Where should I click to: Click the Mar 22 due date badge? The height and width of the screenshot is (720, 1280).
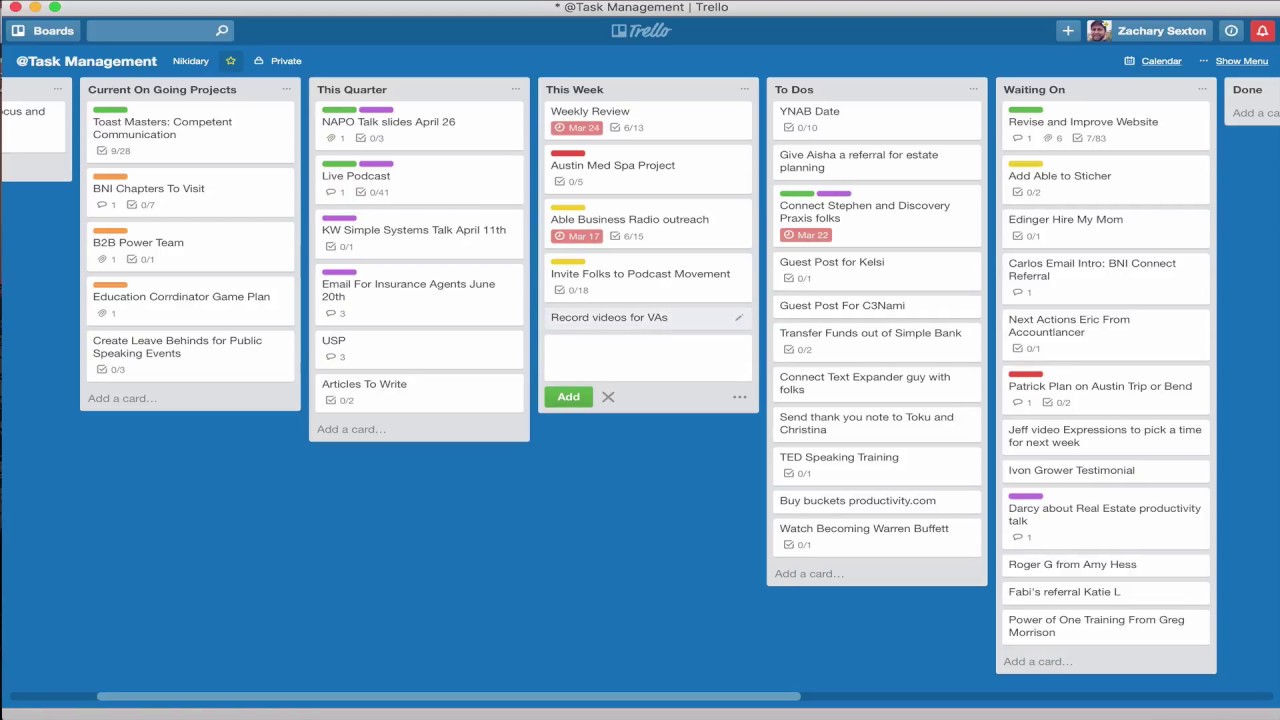pyautogui.click(x=806, y=235)
